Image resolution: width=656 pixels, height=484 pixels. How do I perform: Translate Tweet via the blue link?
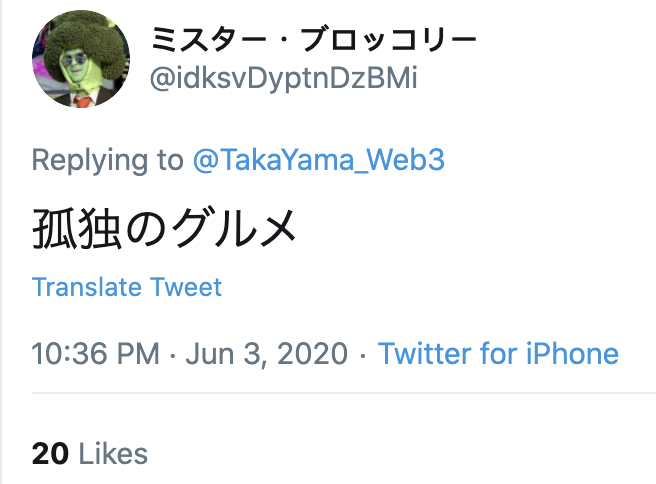pos(127,287)
